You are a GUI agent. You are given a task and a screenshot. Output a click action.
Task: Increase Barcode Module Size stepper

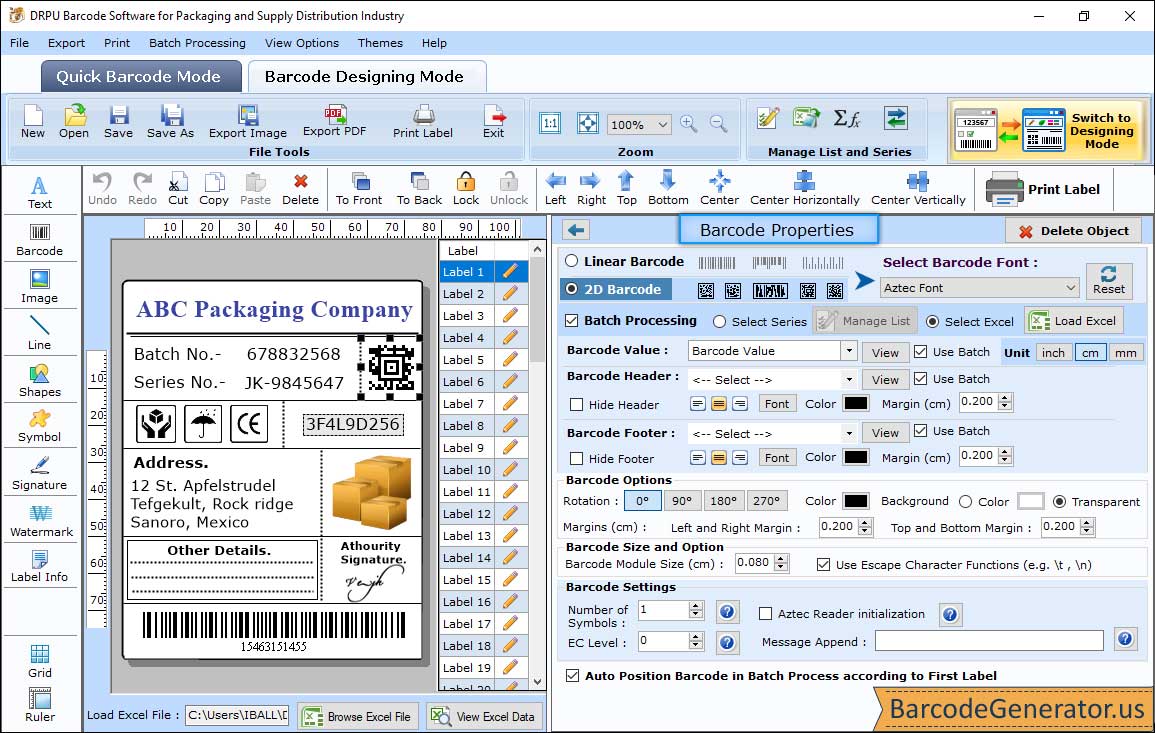(x=782, y=559)
